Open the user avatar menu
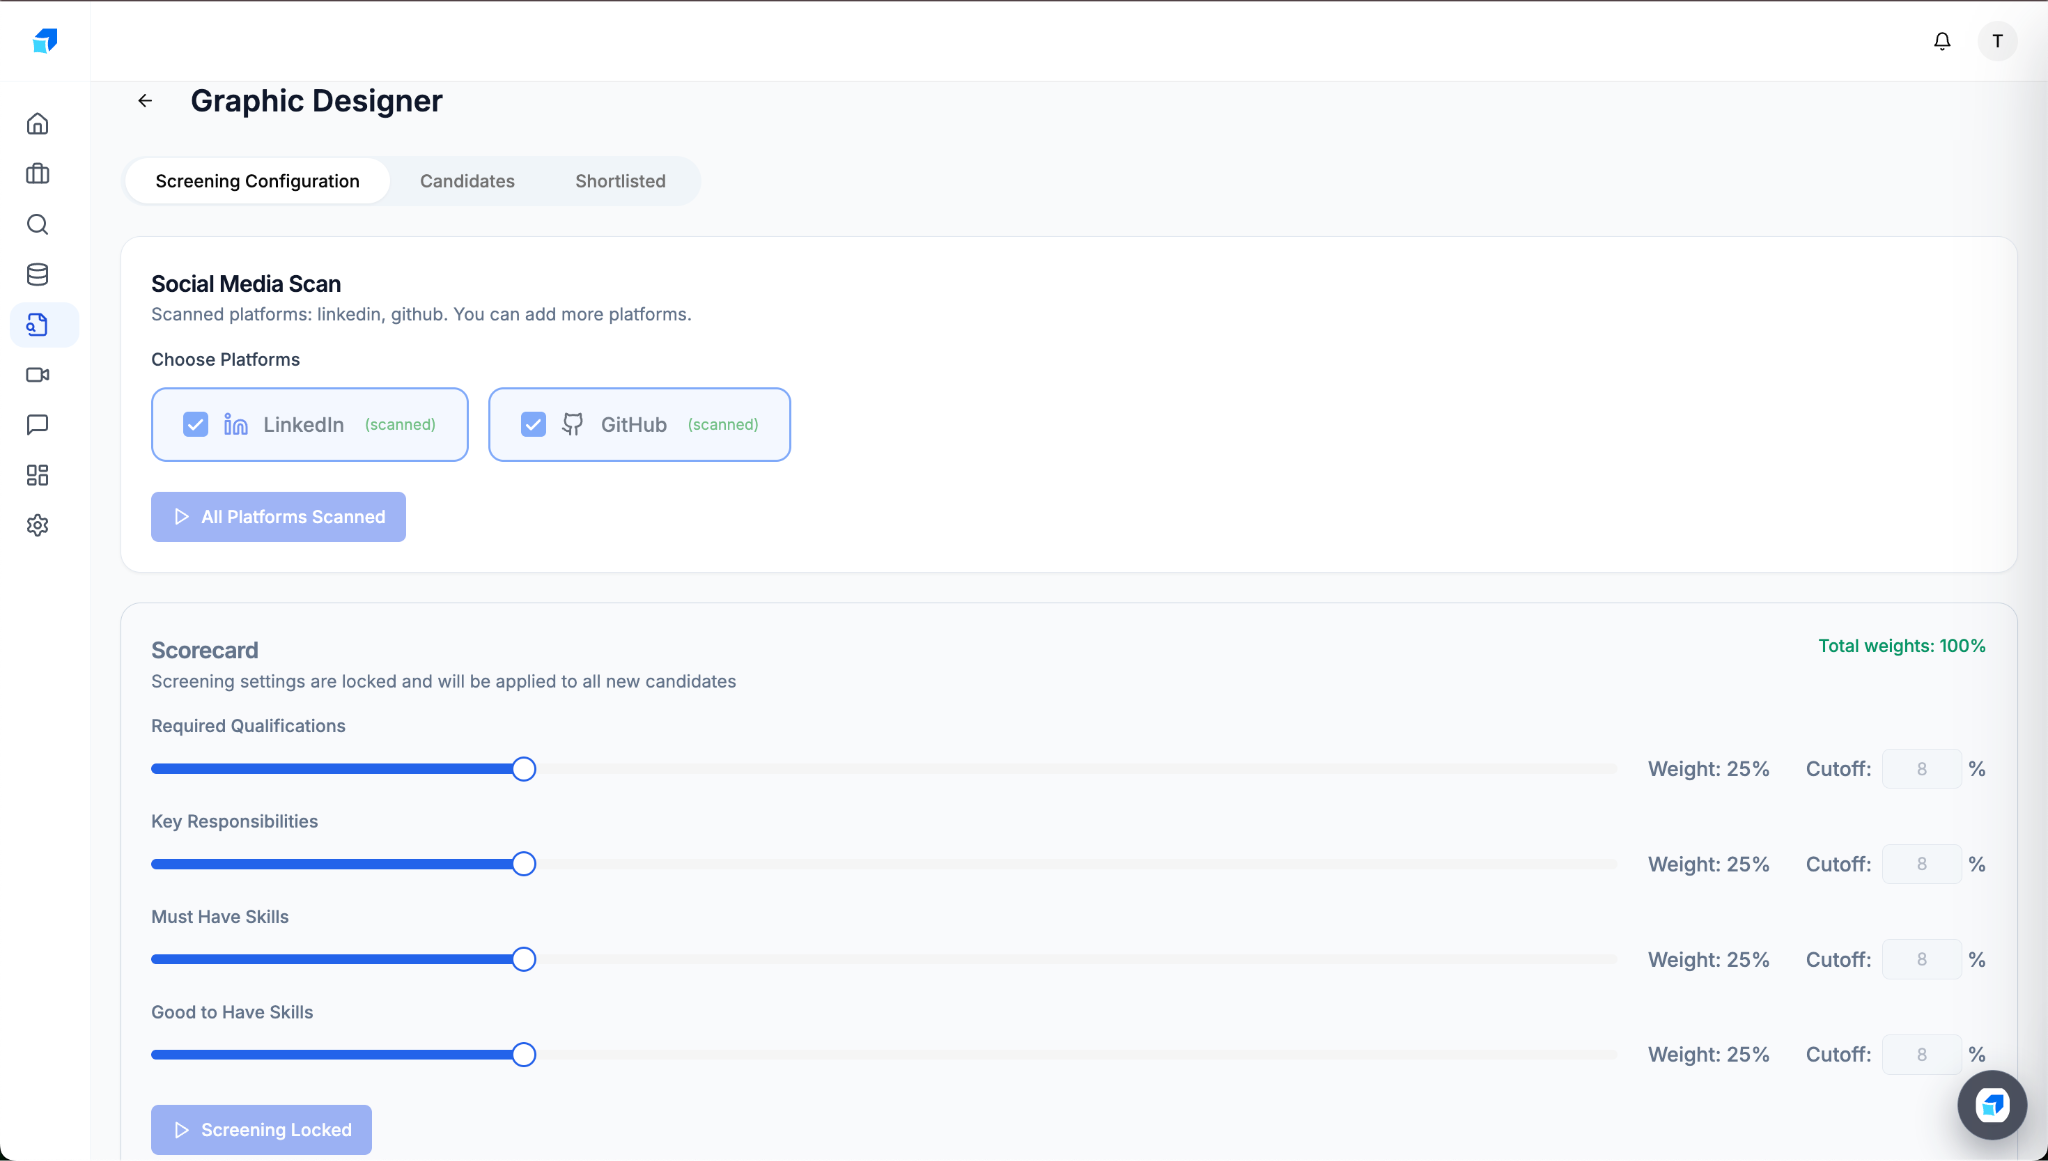 point(1995,41)
